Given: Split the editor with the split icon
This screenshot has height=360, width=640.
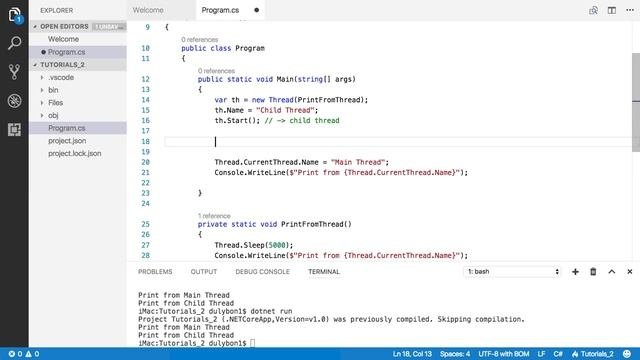Looking at the screenshot, I should pos(611,10).
